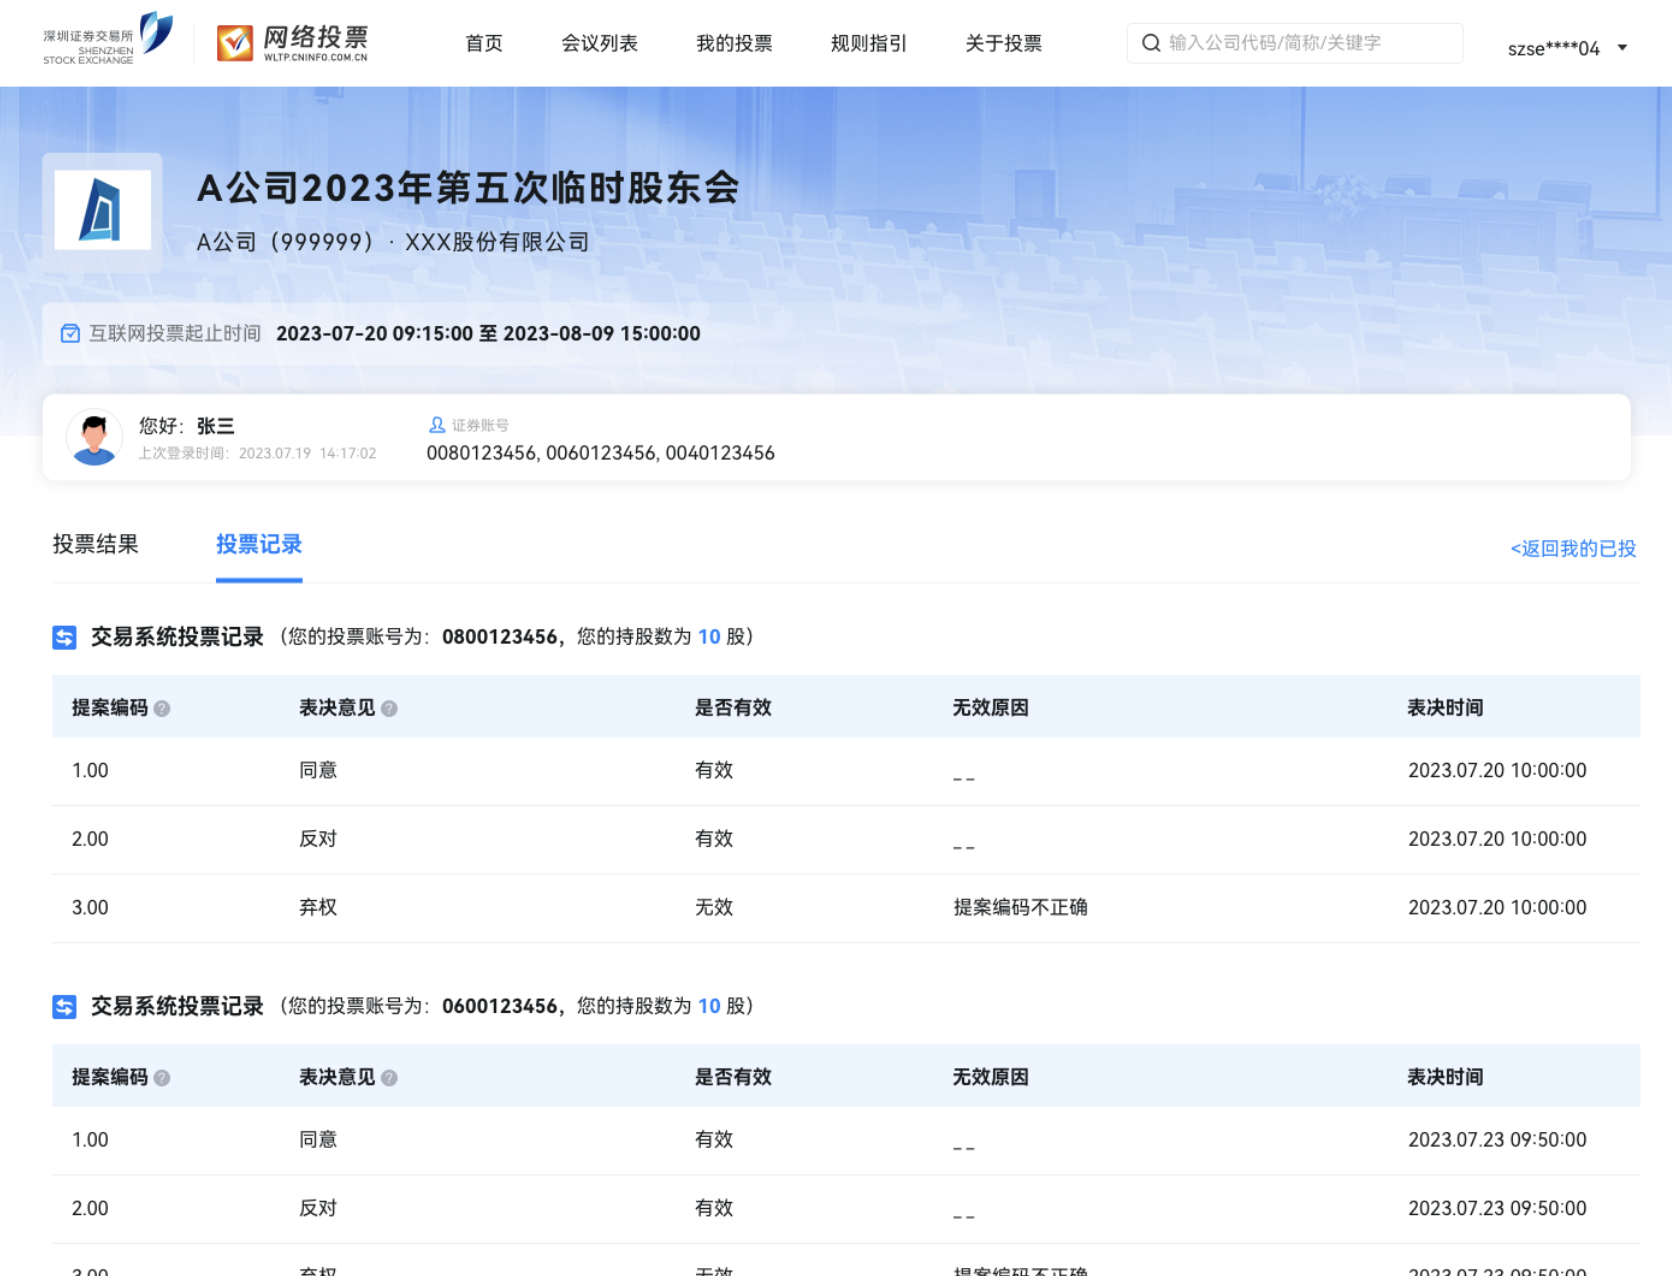Click the magnifier icon in the search bar
The image size is (1672, 1276).
coord(1150,43)
